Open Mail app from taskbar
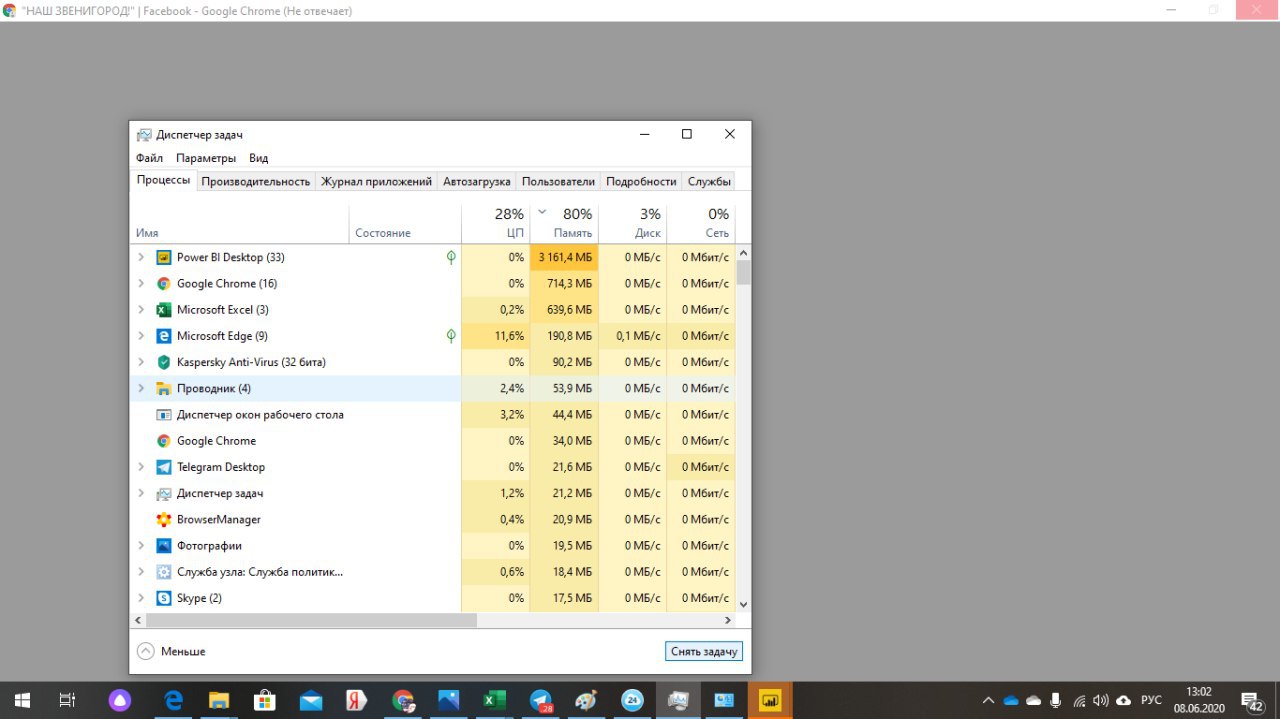Screen dimensions: 1280x719 310,700
